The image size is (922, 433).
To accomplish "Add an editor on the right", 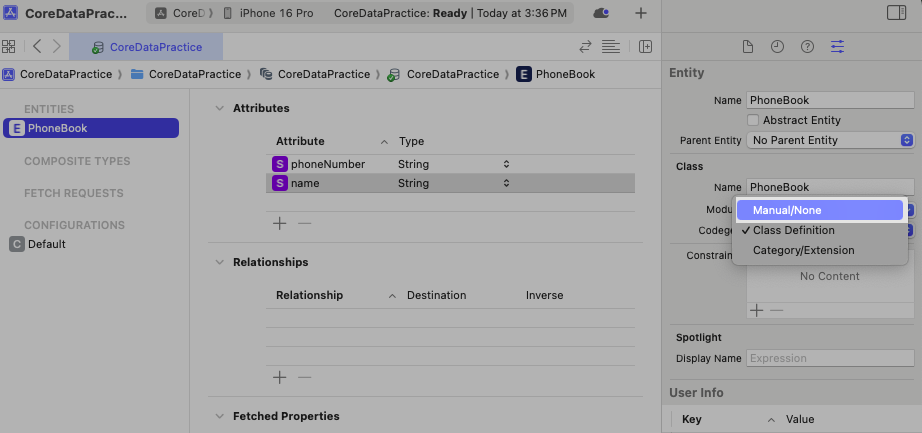I will click(646, 47).
